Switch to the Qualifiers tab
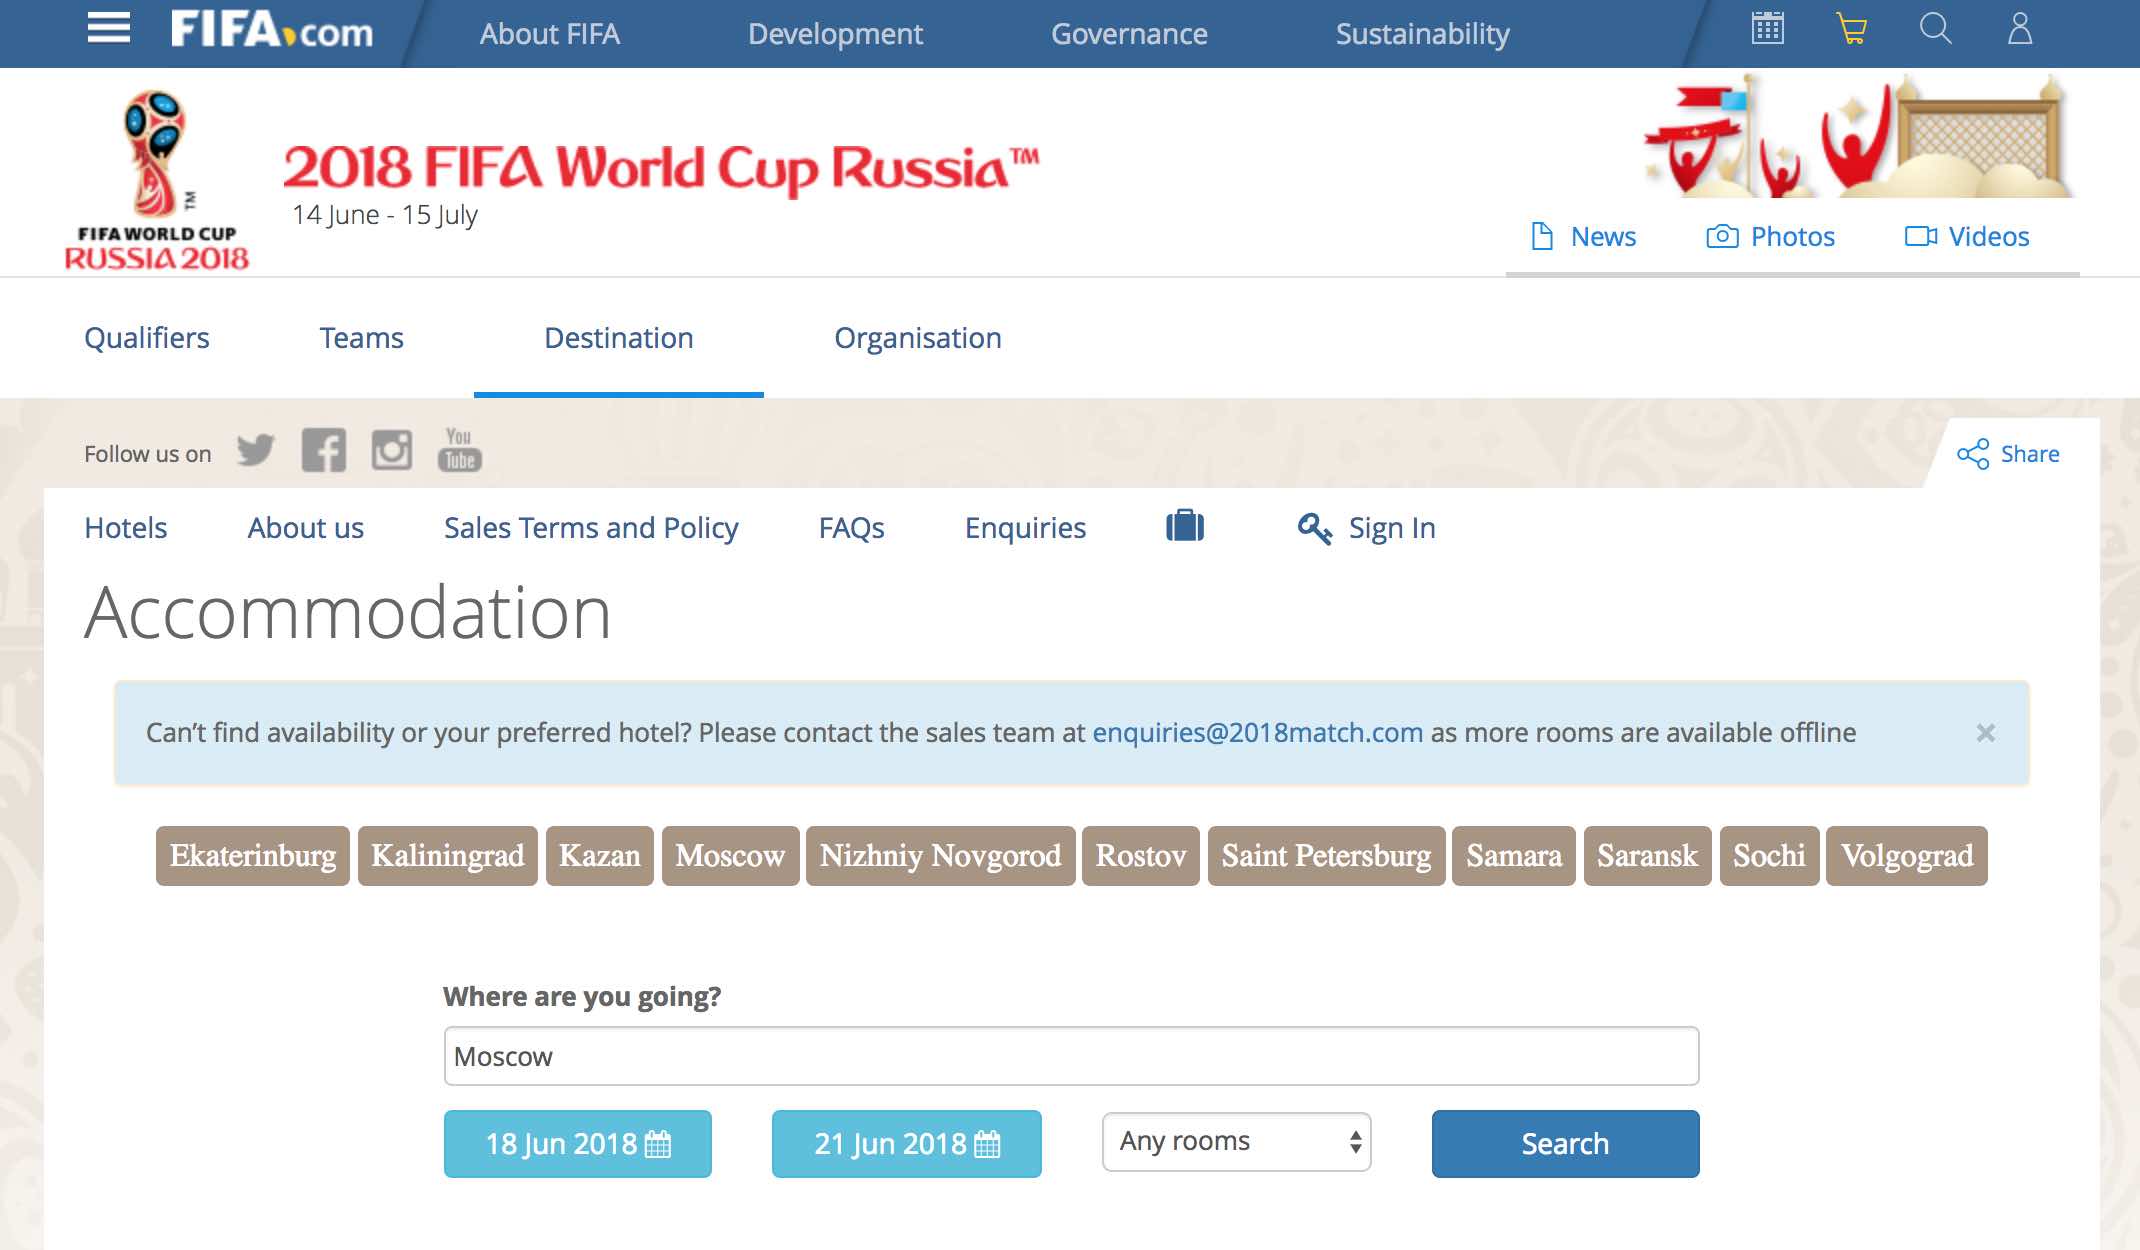The width and height of the screenshot is (2140, 1250). click(147, 338)
